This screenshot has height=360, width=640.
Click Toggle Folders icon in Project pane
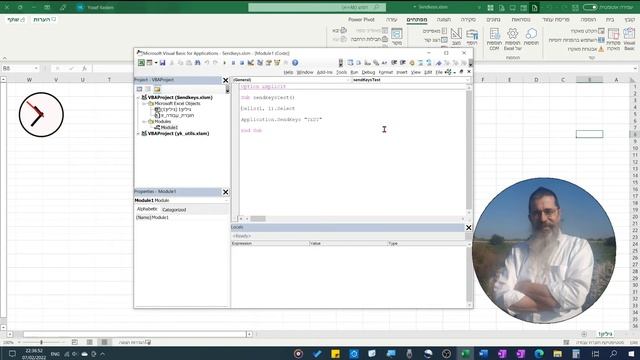pyautogui.click(x=157, y=89)
